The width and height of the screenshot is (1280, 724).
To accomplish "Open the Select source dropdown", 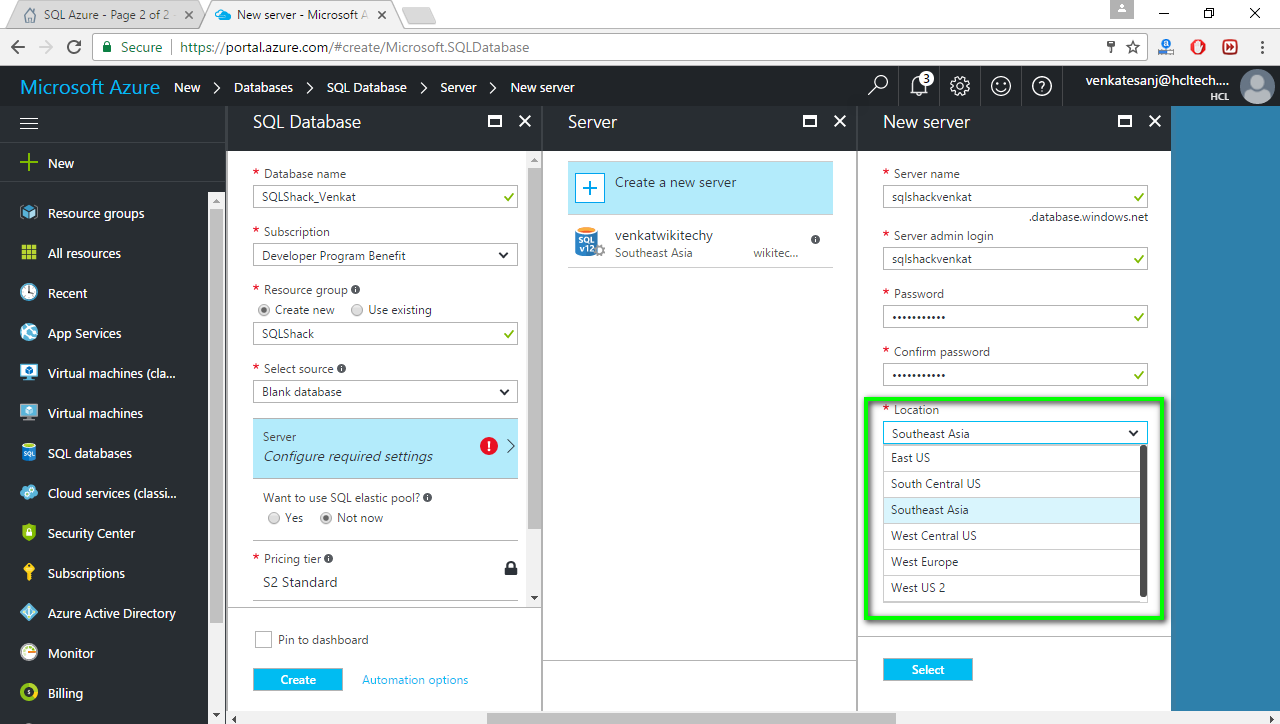I will [385, 392].
